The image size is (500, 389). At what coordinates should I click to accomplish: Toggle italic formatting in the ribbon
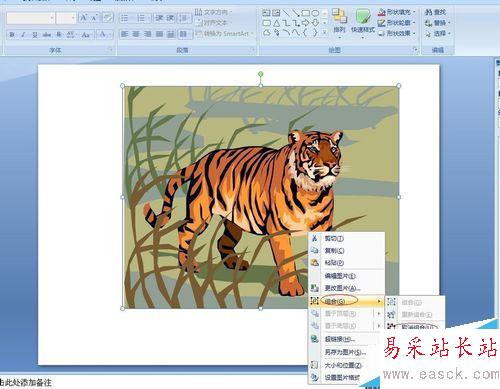pyautogui.click(x=23, y=35)
